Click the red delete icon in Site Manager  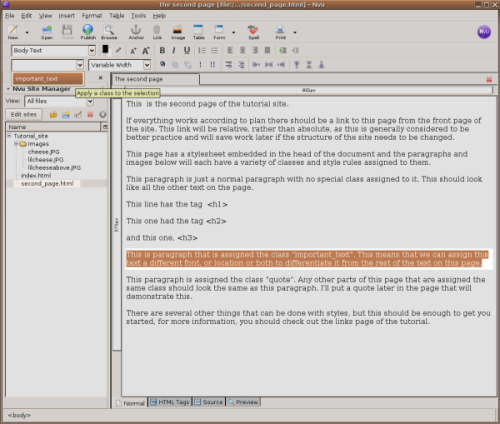90,115
